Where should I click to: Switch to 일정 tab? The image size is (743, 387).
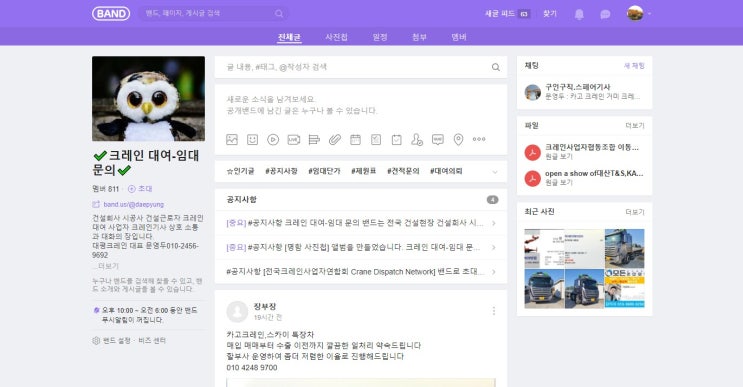tap(380, 37)
